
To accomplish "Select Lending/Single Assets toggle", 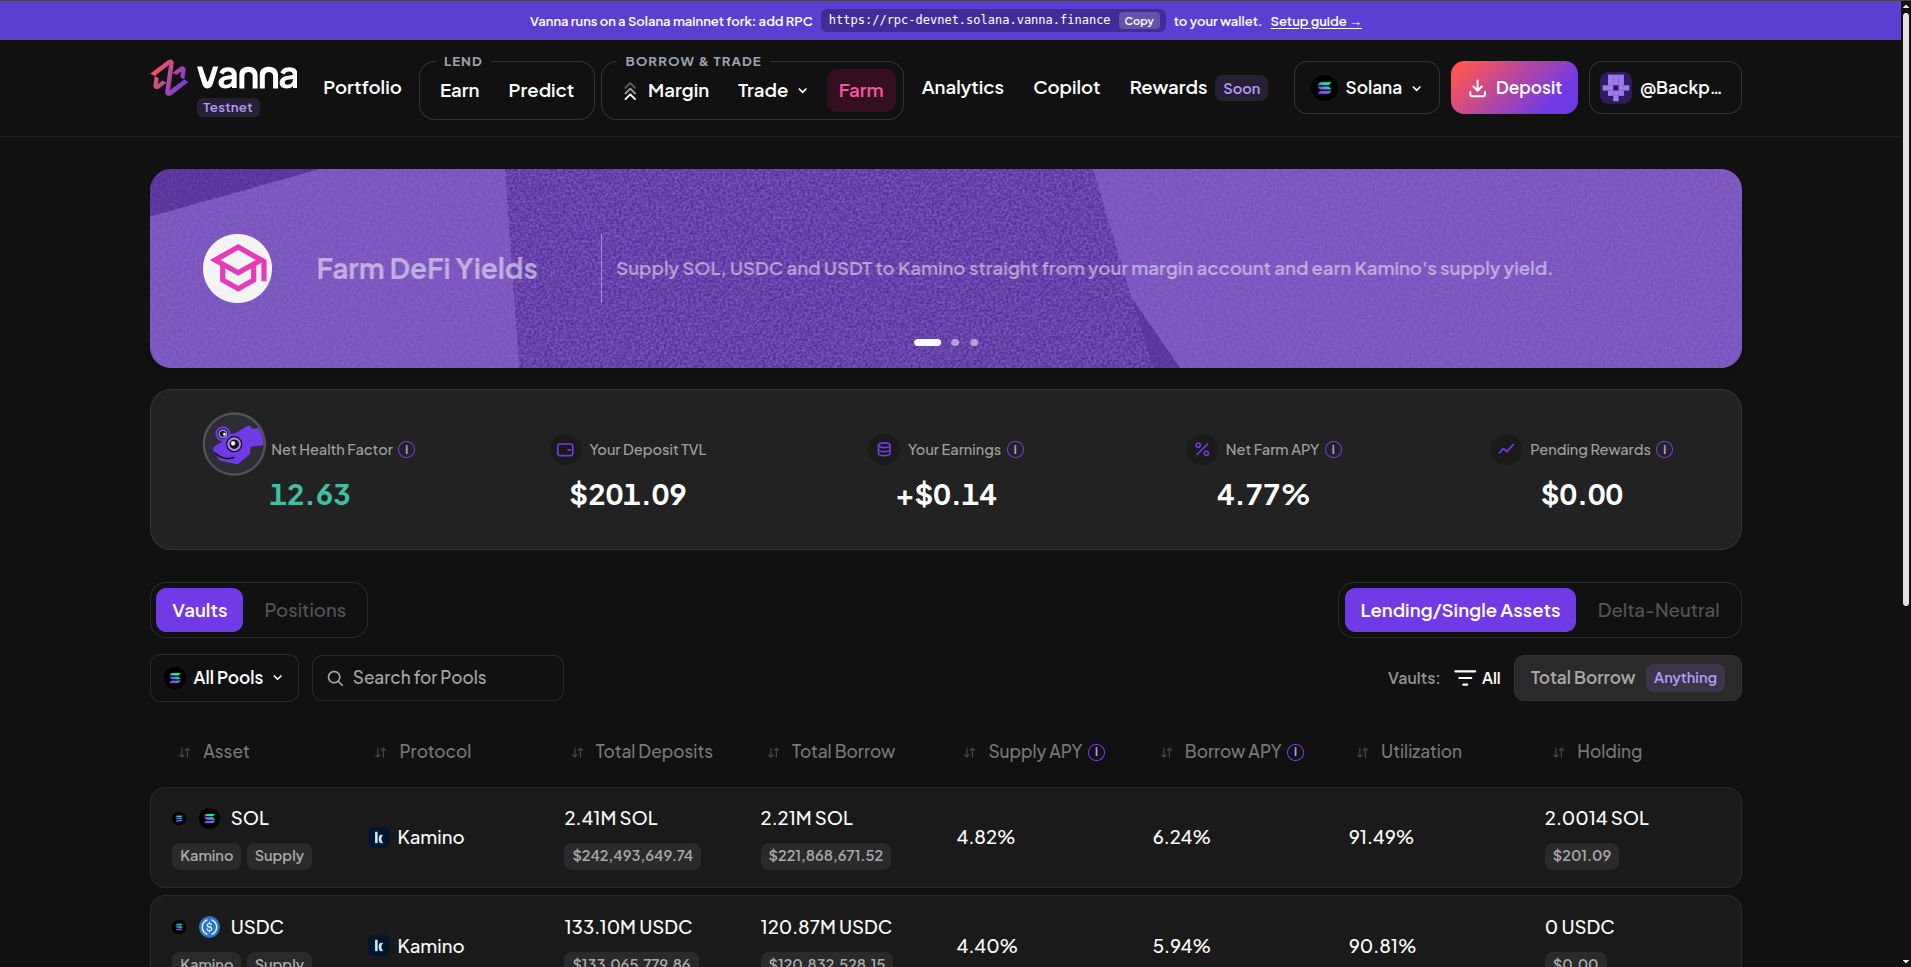I will (1460, 610).
